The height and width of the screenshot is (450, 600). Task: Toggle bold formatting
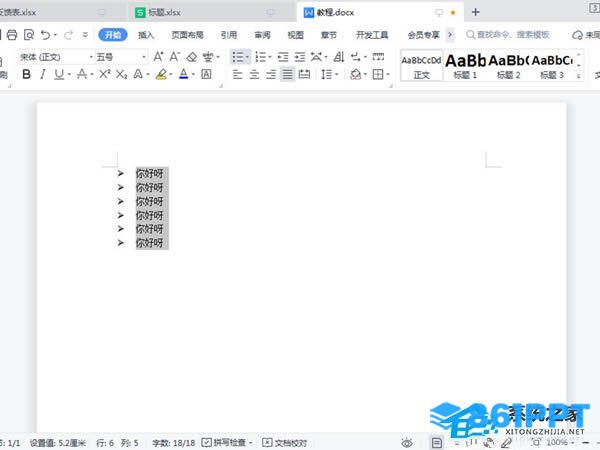pos(26,75)
